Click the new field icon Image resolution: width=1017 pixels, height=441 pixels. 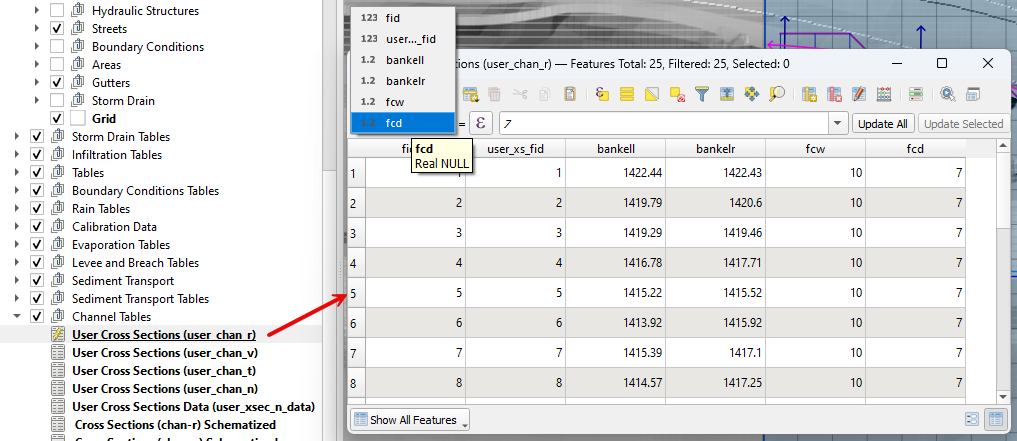[809, 94]
